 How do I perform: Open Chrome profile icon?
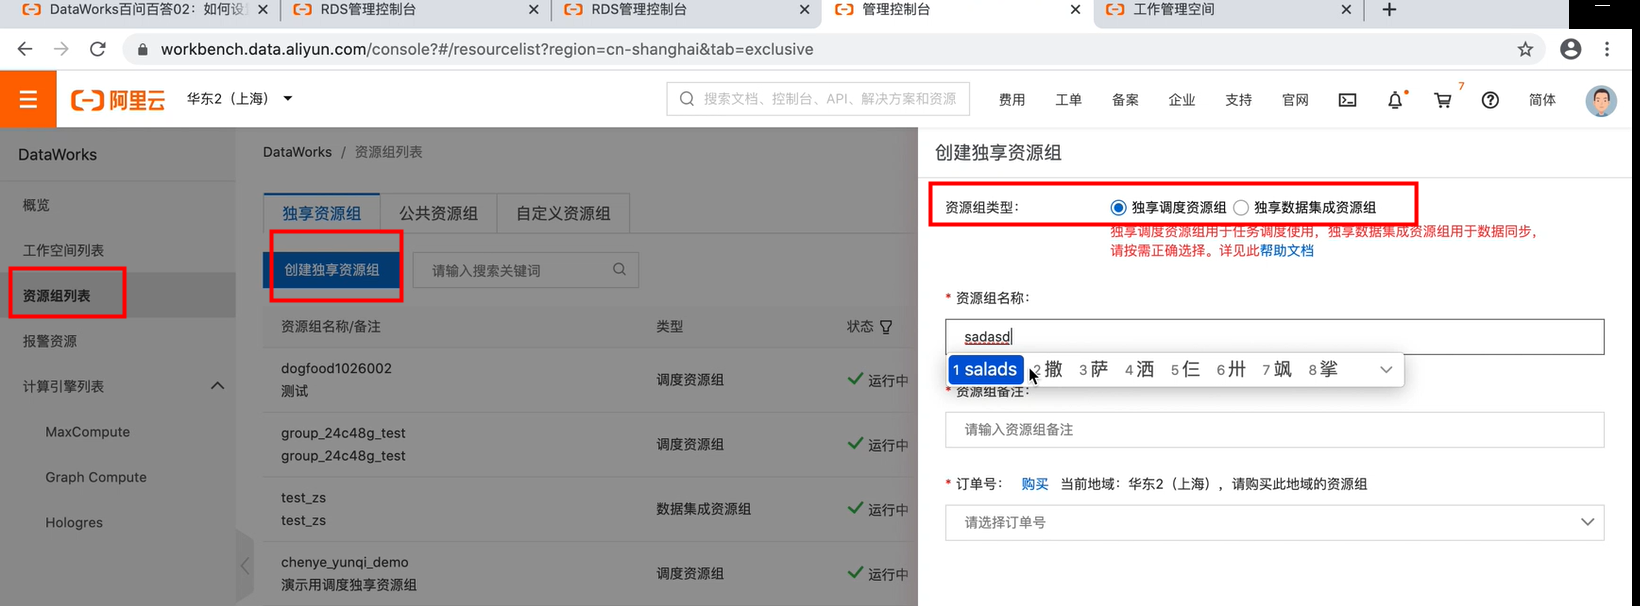pos(1571,49)
